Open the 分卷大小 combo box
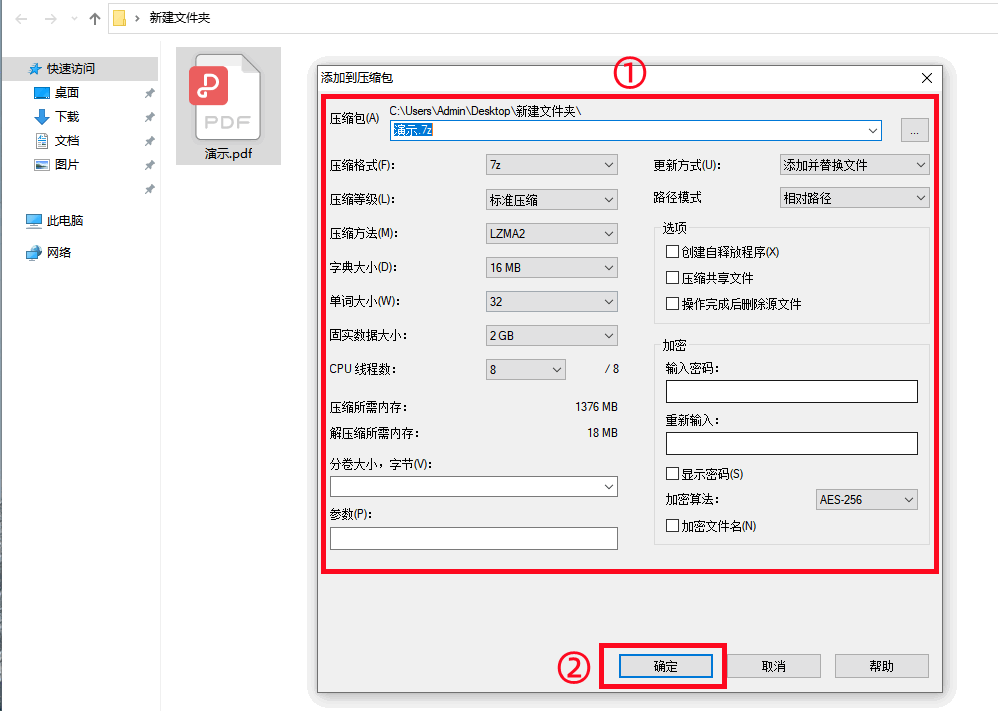Viewport: 998px width, 711px height. (474, 487)
